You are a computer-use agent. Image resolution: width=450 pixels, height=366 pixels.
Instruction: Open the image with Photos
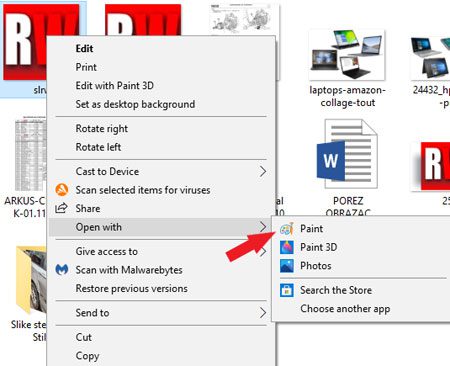pos(362,266)
